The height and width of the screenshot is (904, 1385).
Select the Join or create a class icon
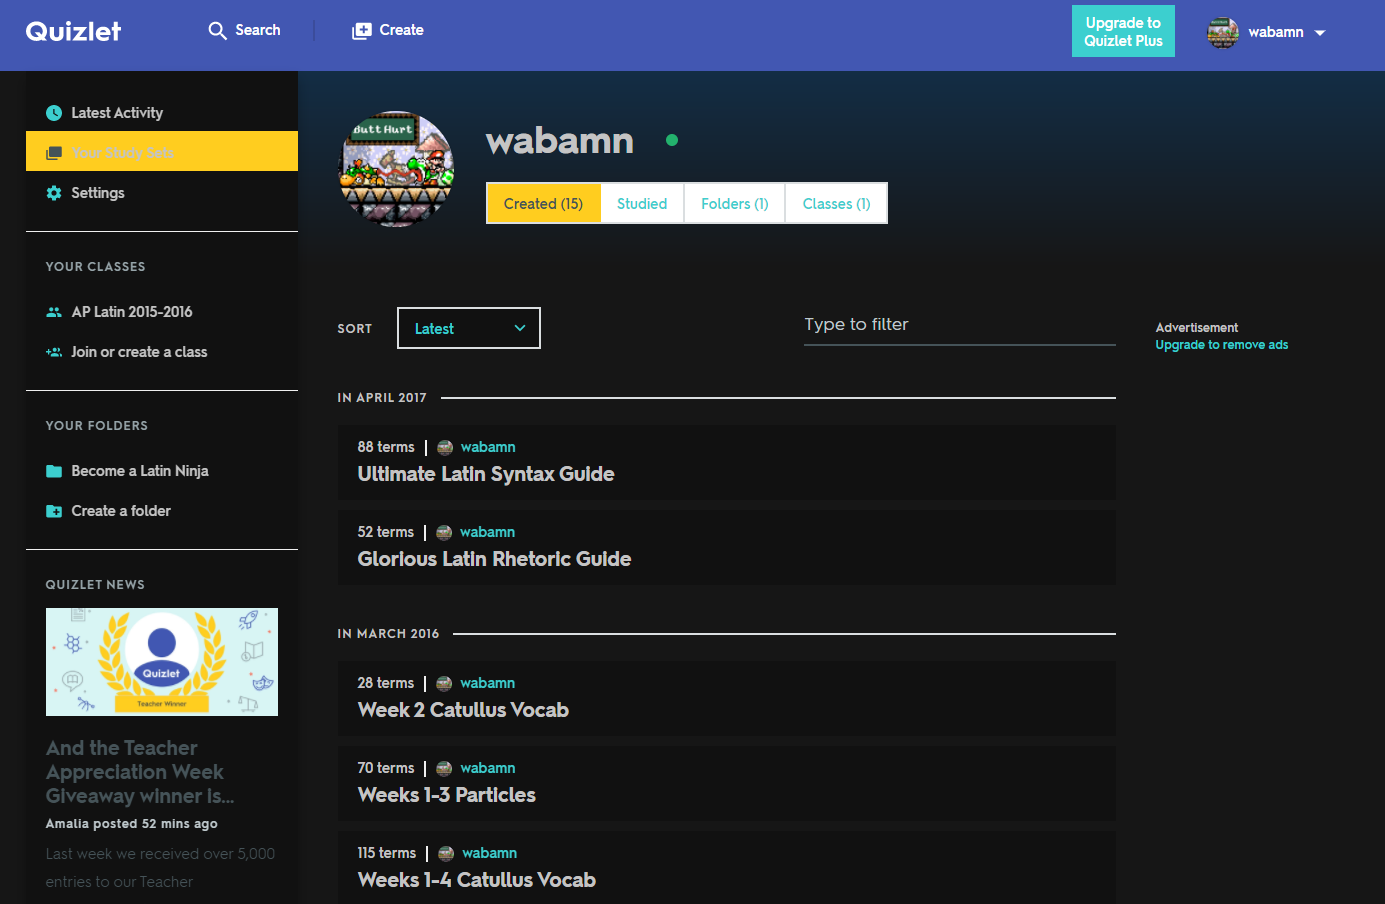(53, 351)
